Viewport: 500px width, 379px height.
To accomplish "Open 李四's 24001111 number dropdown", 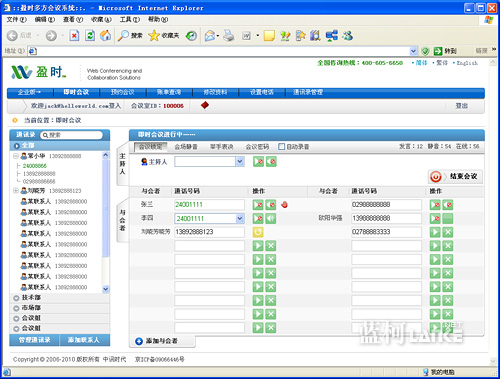I will tap(240, 218).
